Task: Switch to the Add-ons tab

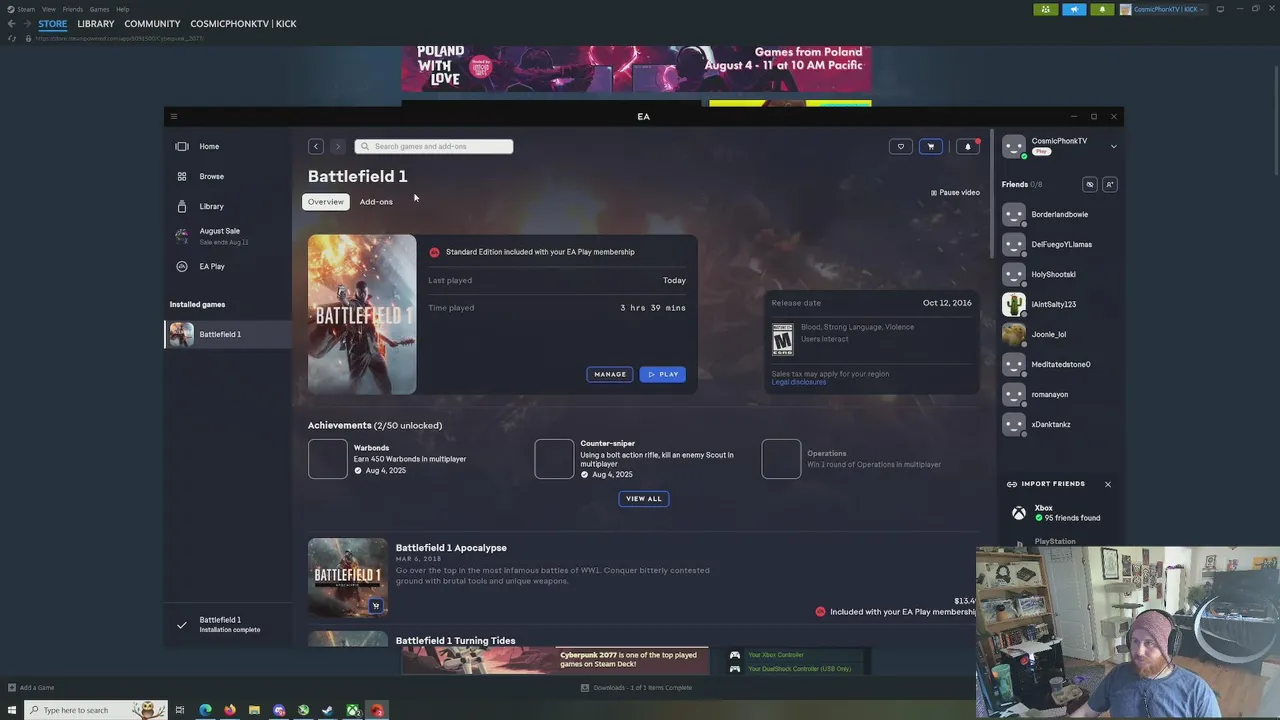Action: pos(376,202)
